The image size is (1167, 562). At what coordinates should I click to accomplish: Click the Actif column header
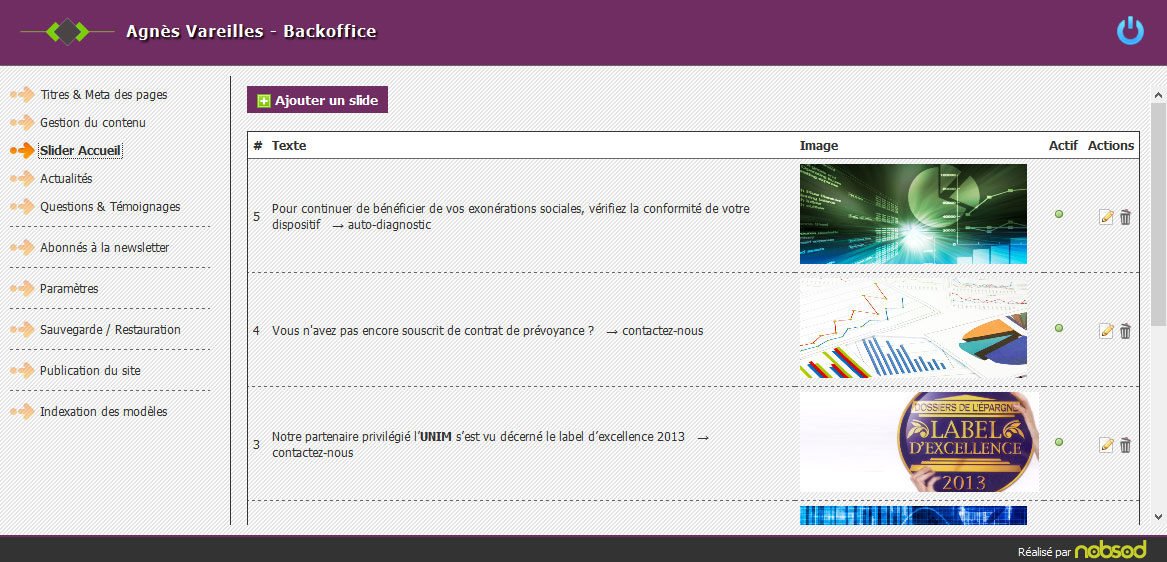pos(1063,145)
